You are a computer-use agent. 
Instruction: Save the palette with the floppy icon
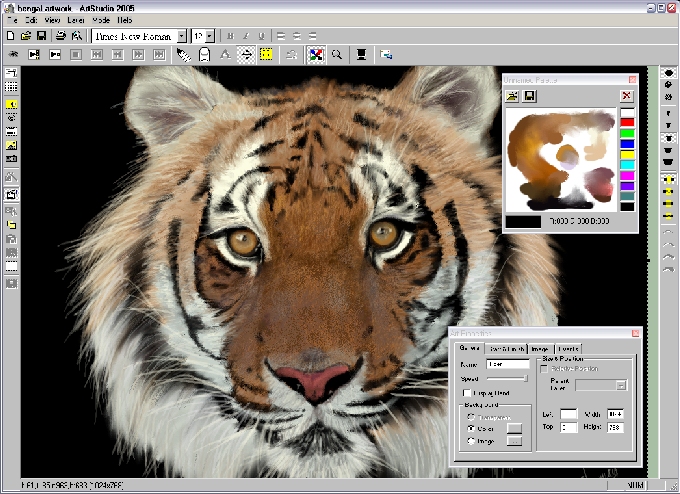(x=530, y=96)
